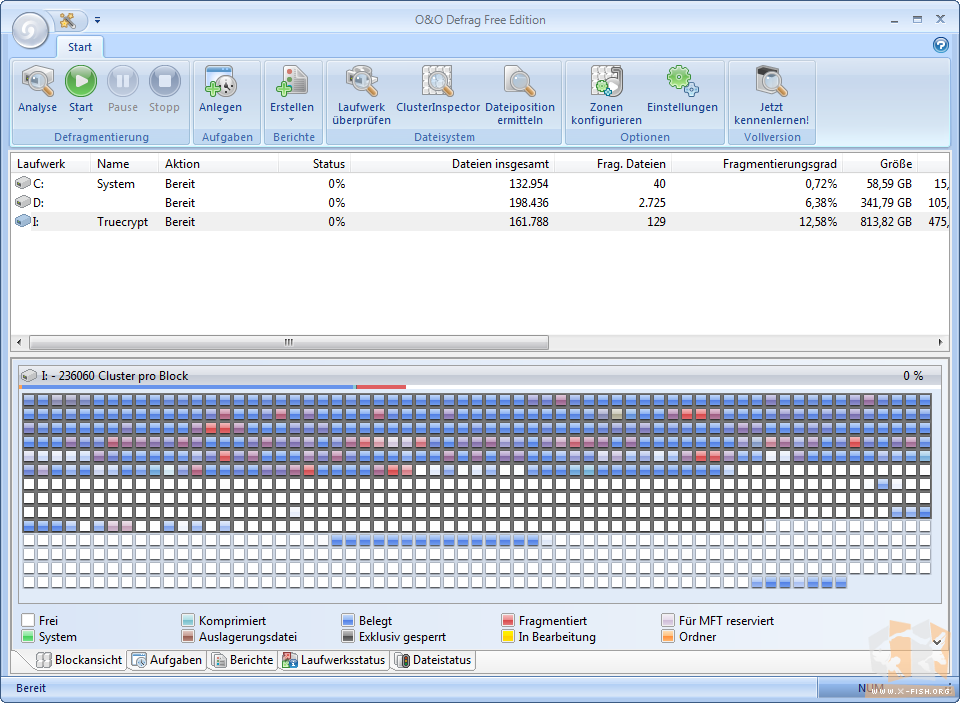Screen dimensions: 960x703
Task: Click the Frei legend color swatch
Action: tap(28, 620)
